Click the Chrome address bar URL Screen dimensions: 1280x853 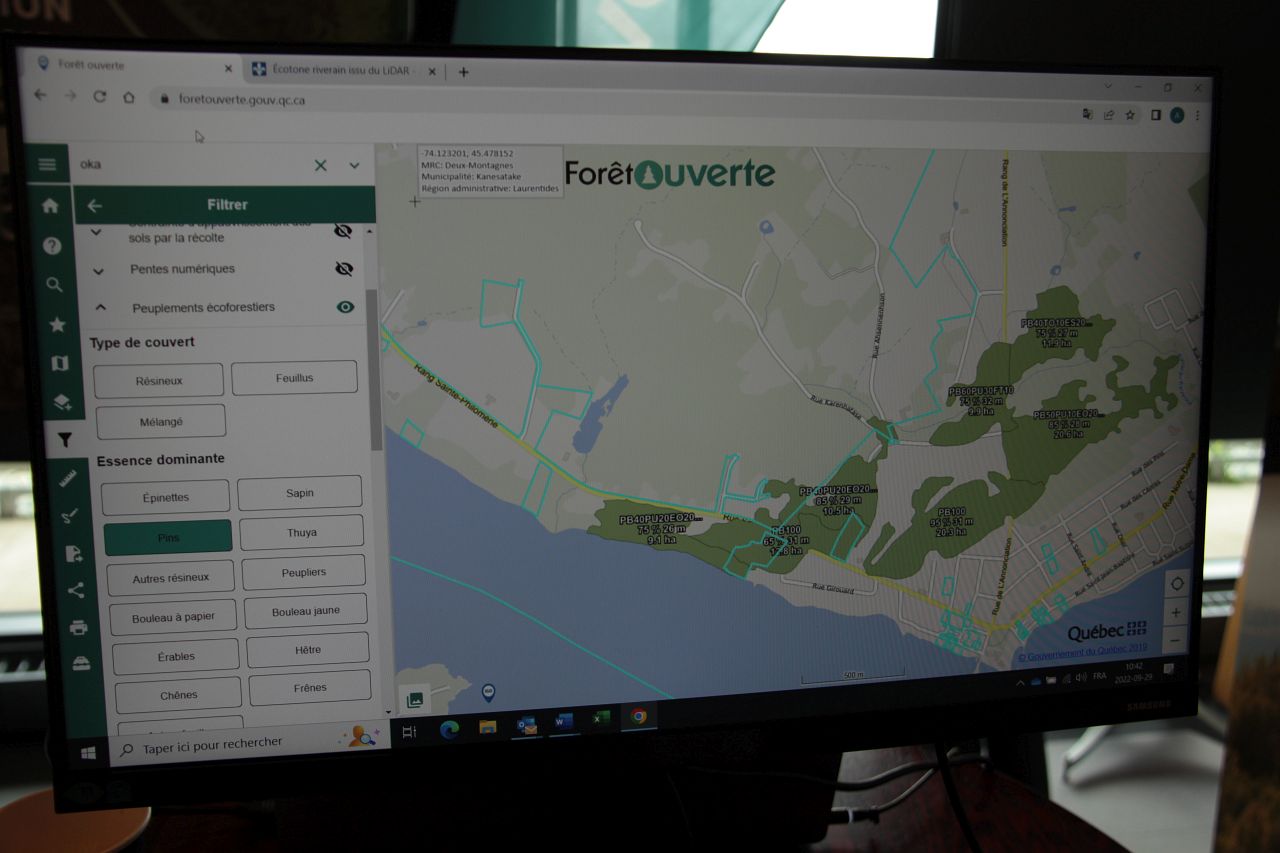(242, 100)
